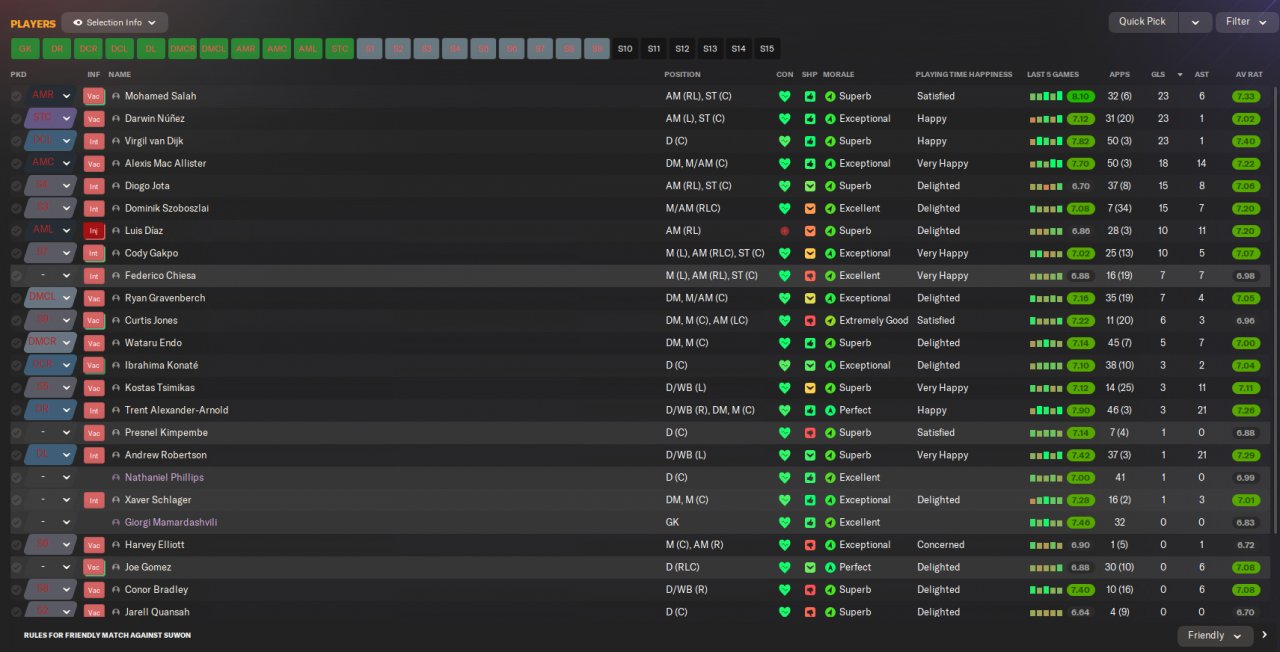Click the sharpness icon for Kostas Tsimikas
Screen dimensions: 1280x652
[x=810, y=388]
